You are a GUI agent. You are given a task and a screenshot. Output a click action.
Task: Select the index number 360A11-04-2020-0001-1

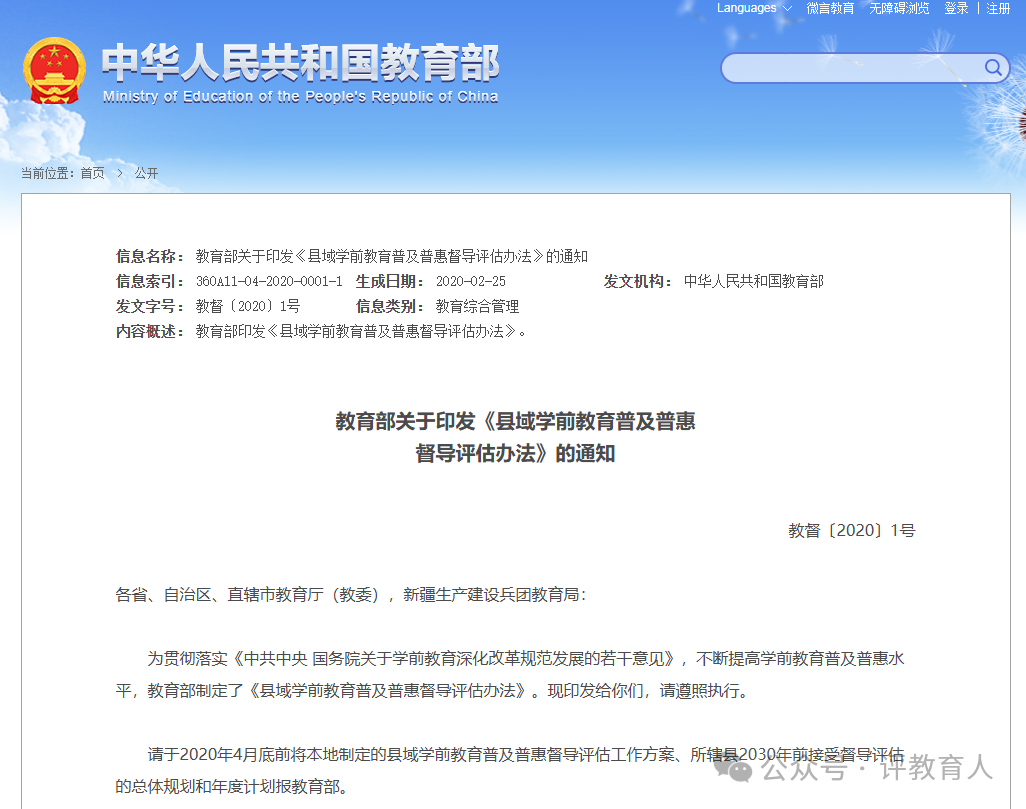tap(269, 281)
